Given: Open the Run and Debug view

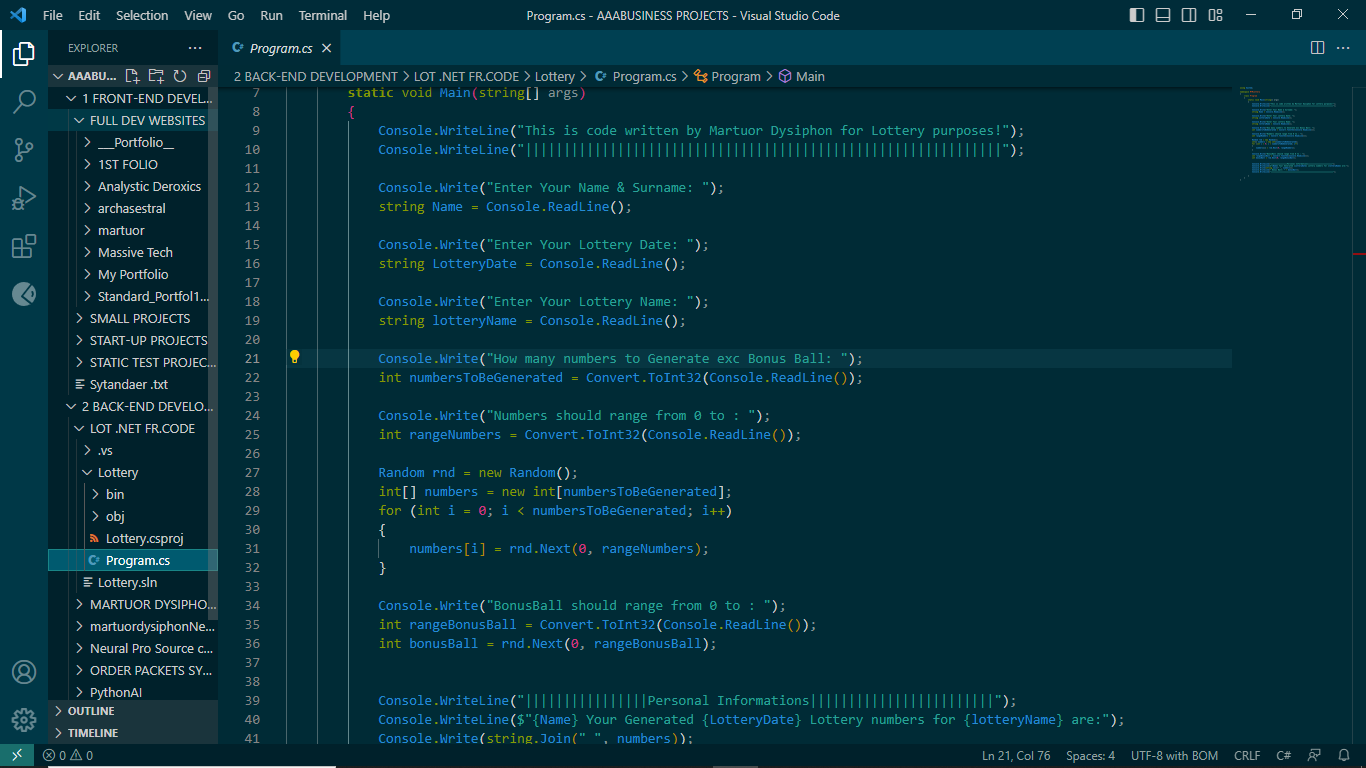Looking at the screenshot, I should [x=24, y=196].
